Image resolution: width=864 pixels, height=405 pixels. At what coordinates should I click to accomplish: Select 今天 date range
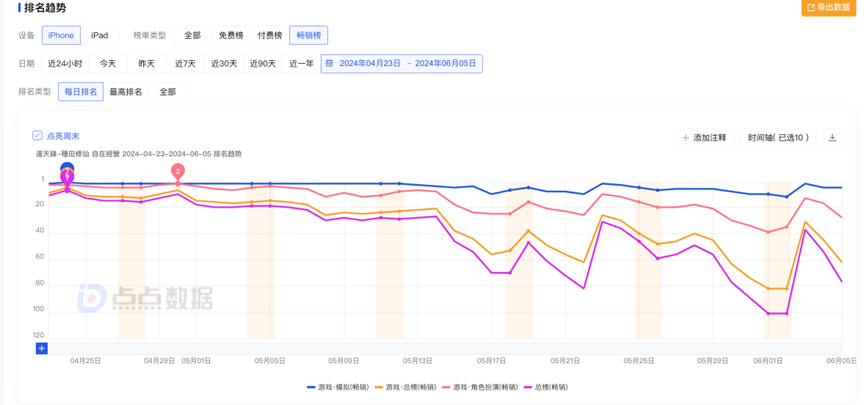[108, 64]
